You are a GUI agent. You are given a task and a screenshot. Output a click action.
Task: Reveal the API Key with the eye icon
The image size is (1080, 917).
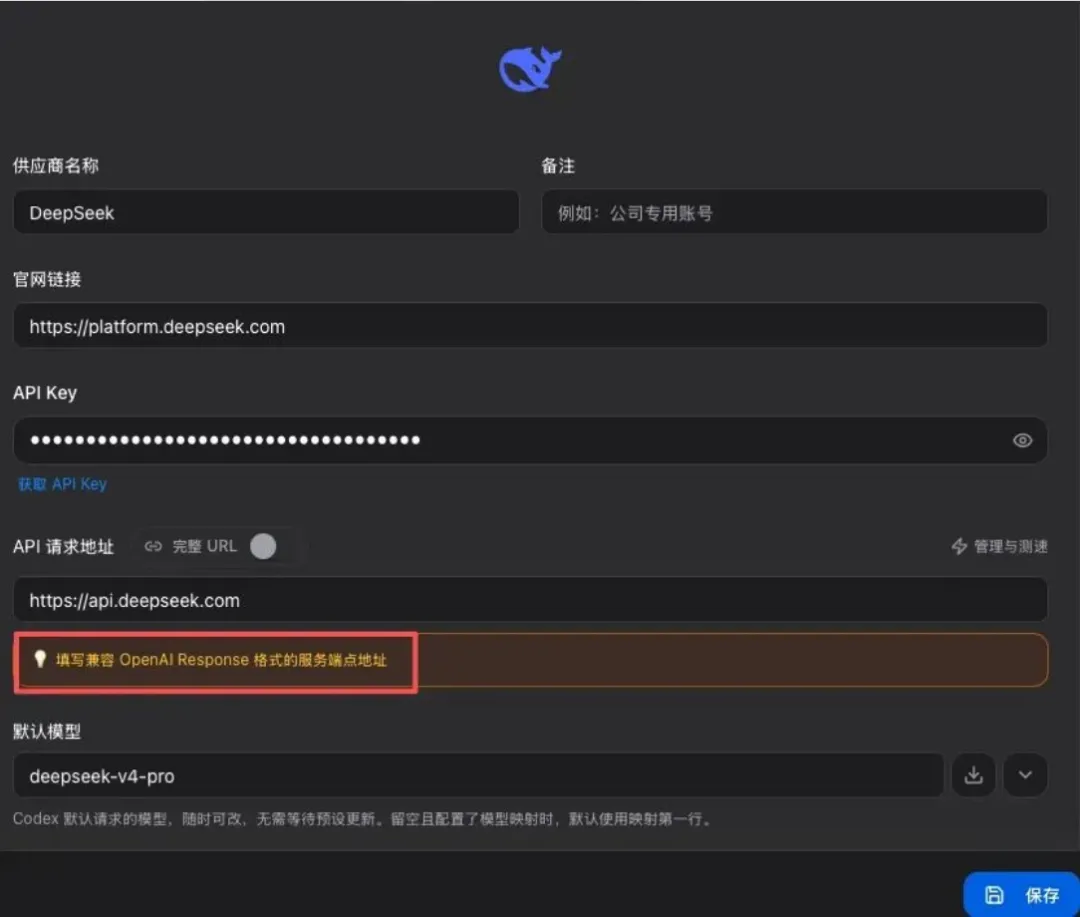[1022, 440]
